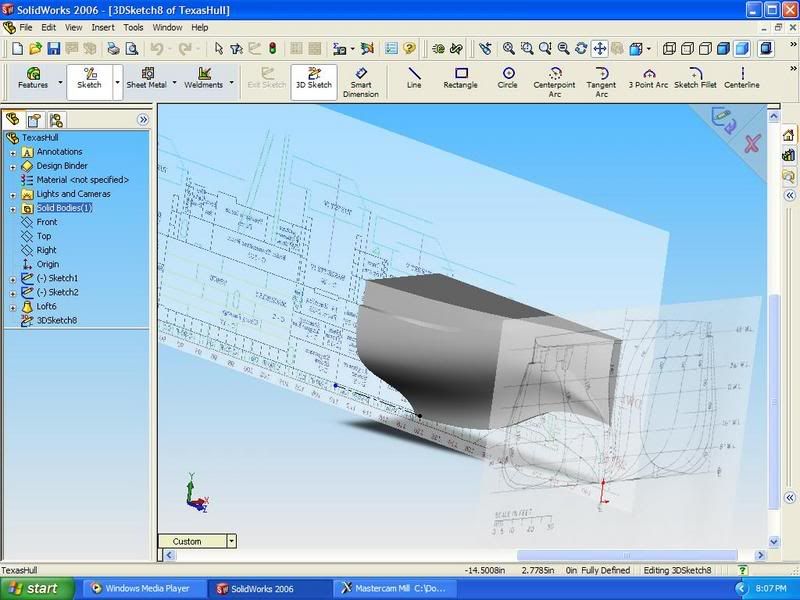Select the Tangent Arc tool
800x600 pixels.
[602, 82]
